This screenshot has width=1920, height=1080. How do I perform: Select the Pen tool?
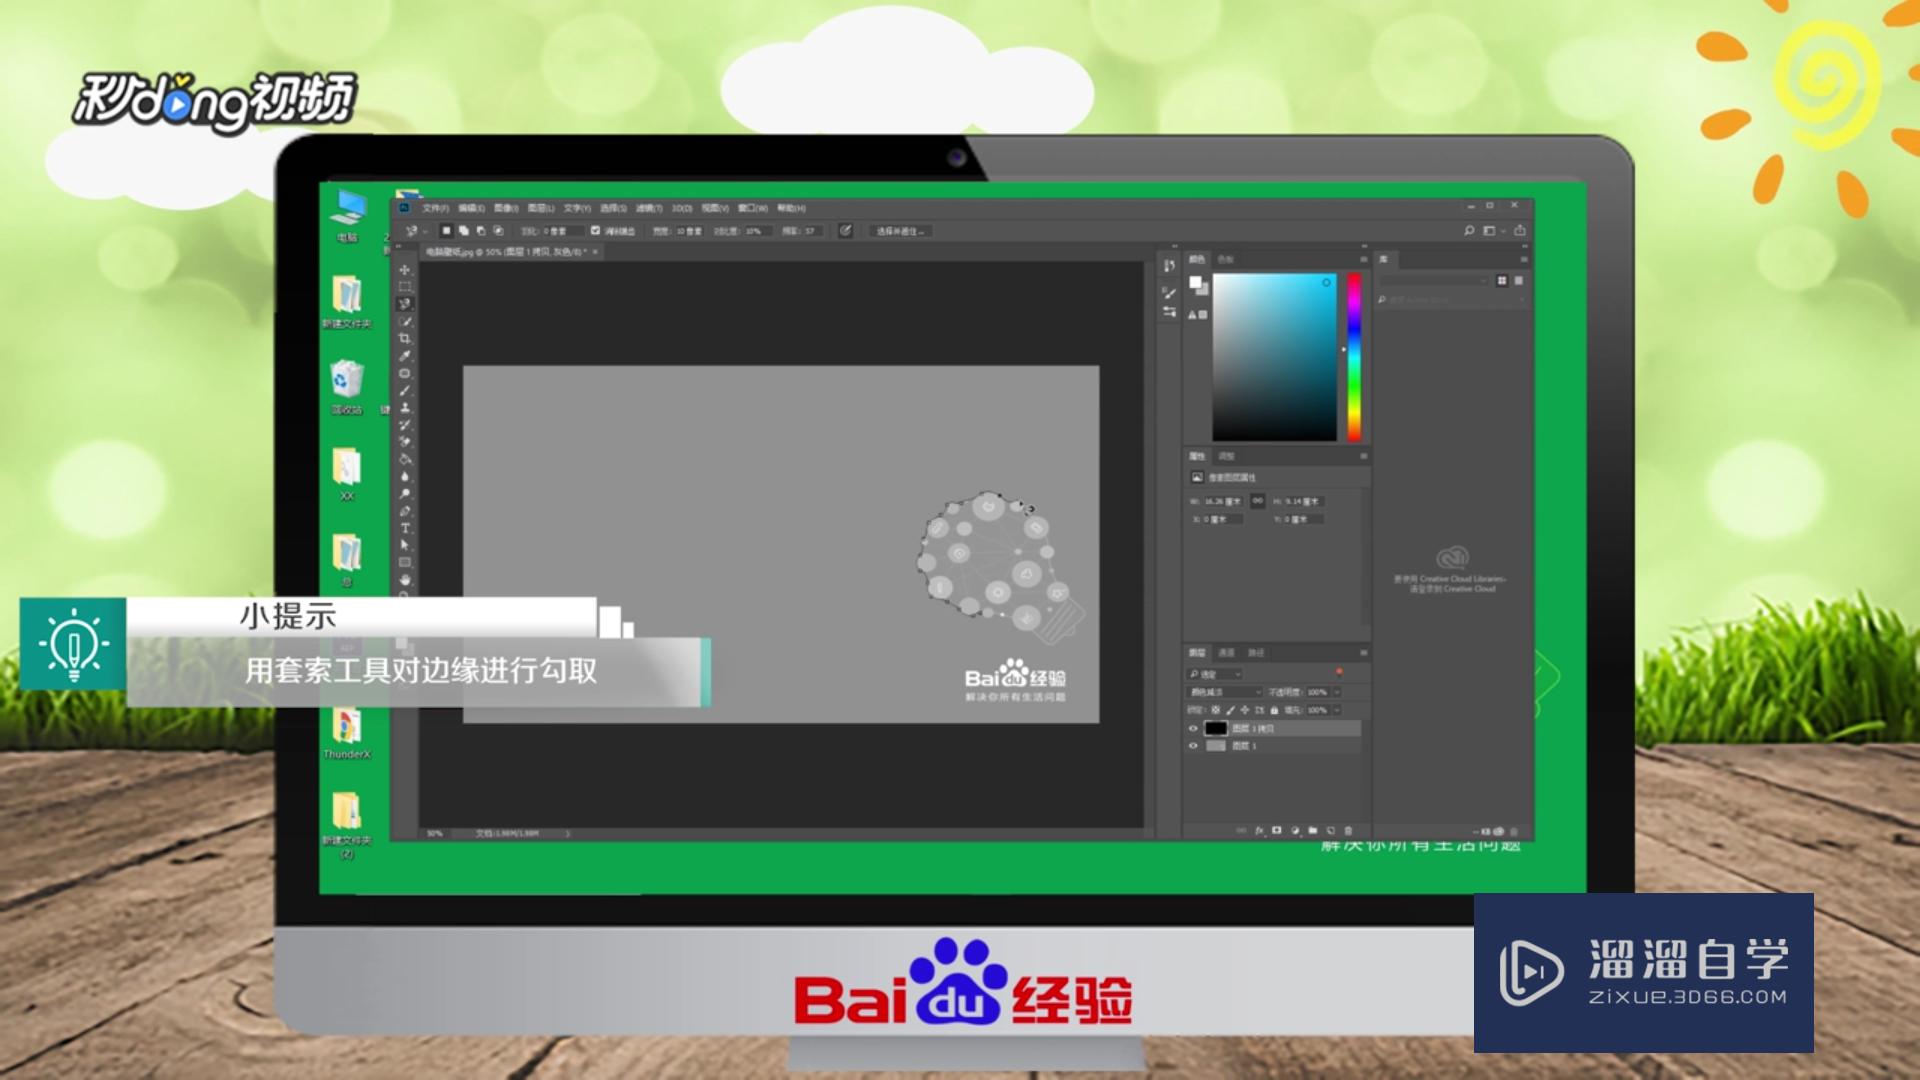coord(405,511)
